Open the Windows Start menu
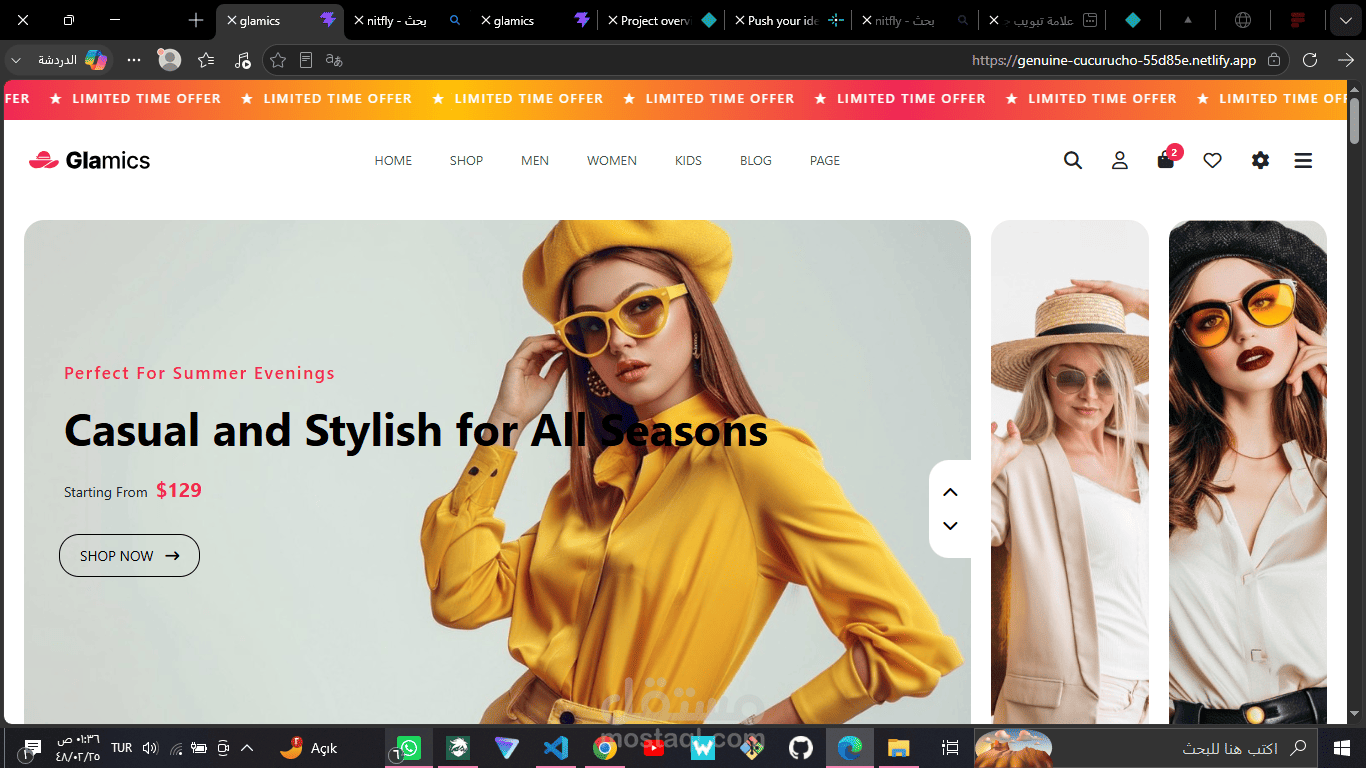 [x=1342, y=748]
